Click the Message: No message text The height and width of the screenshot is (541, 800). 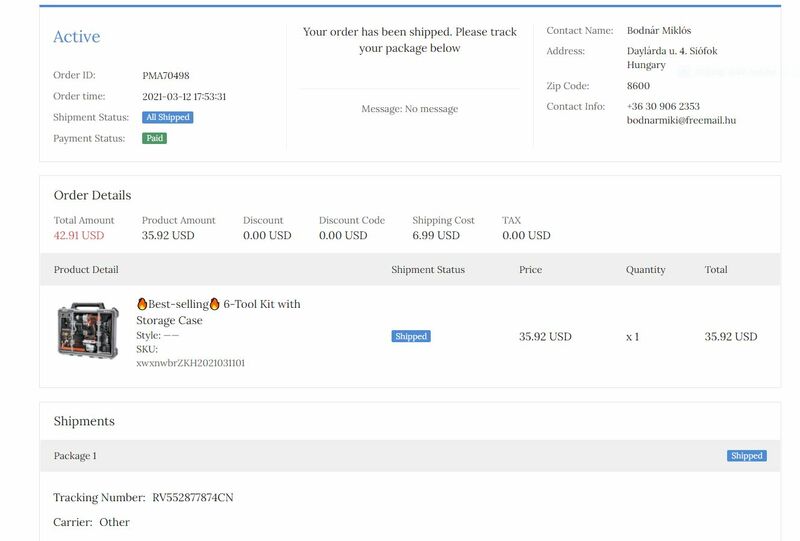click(410, 109)
